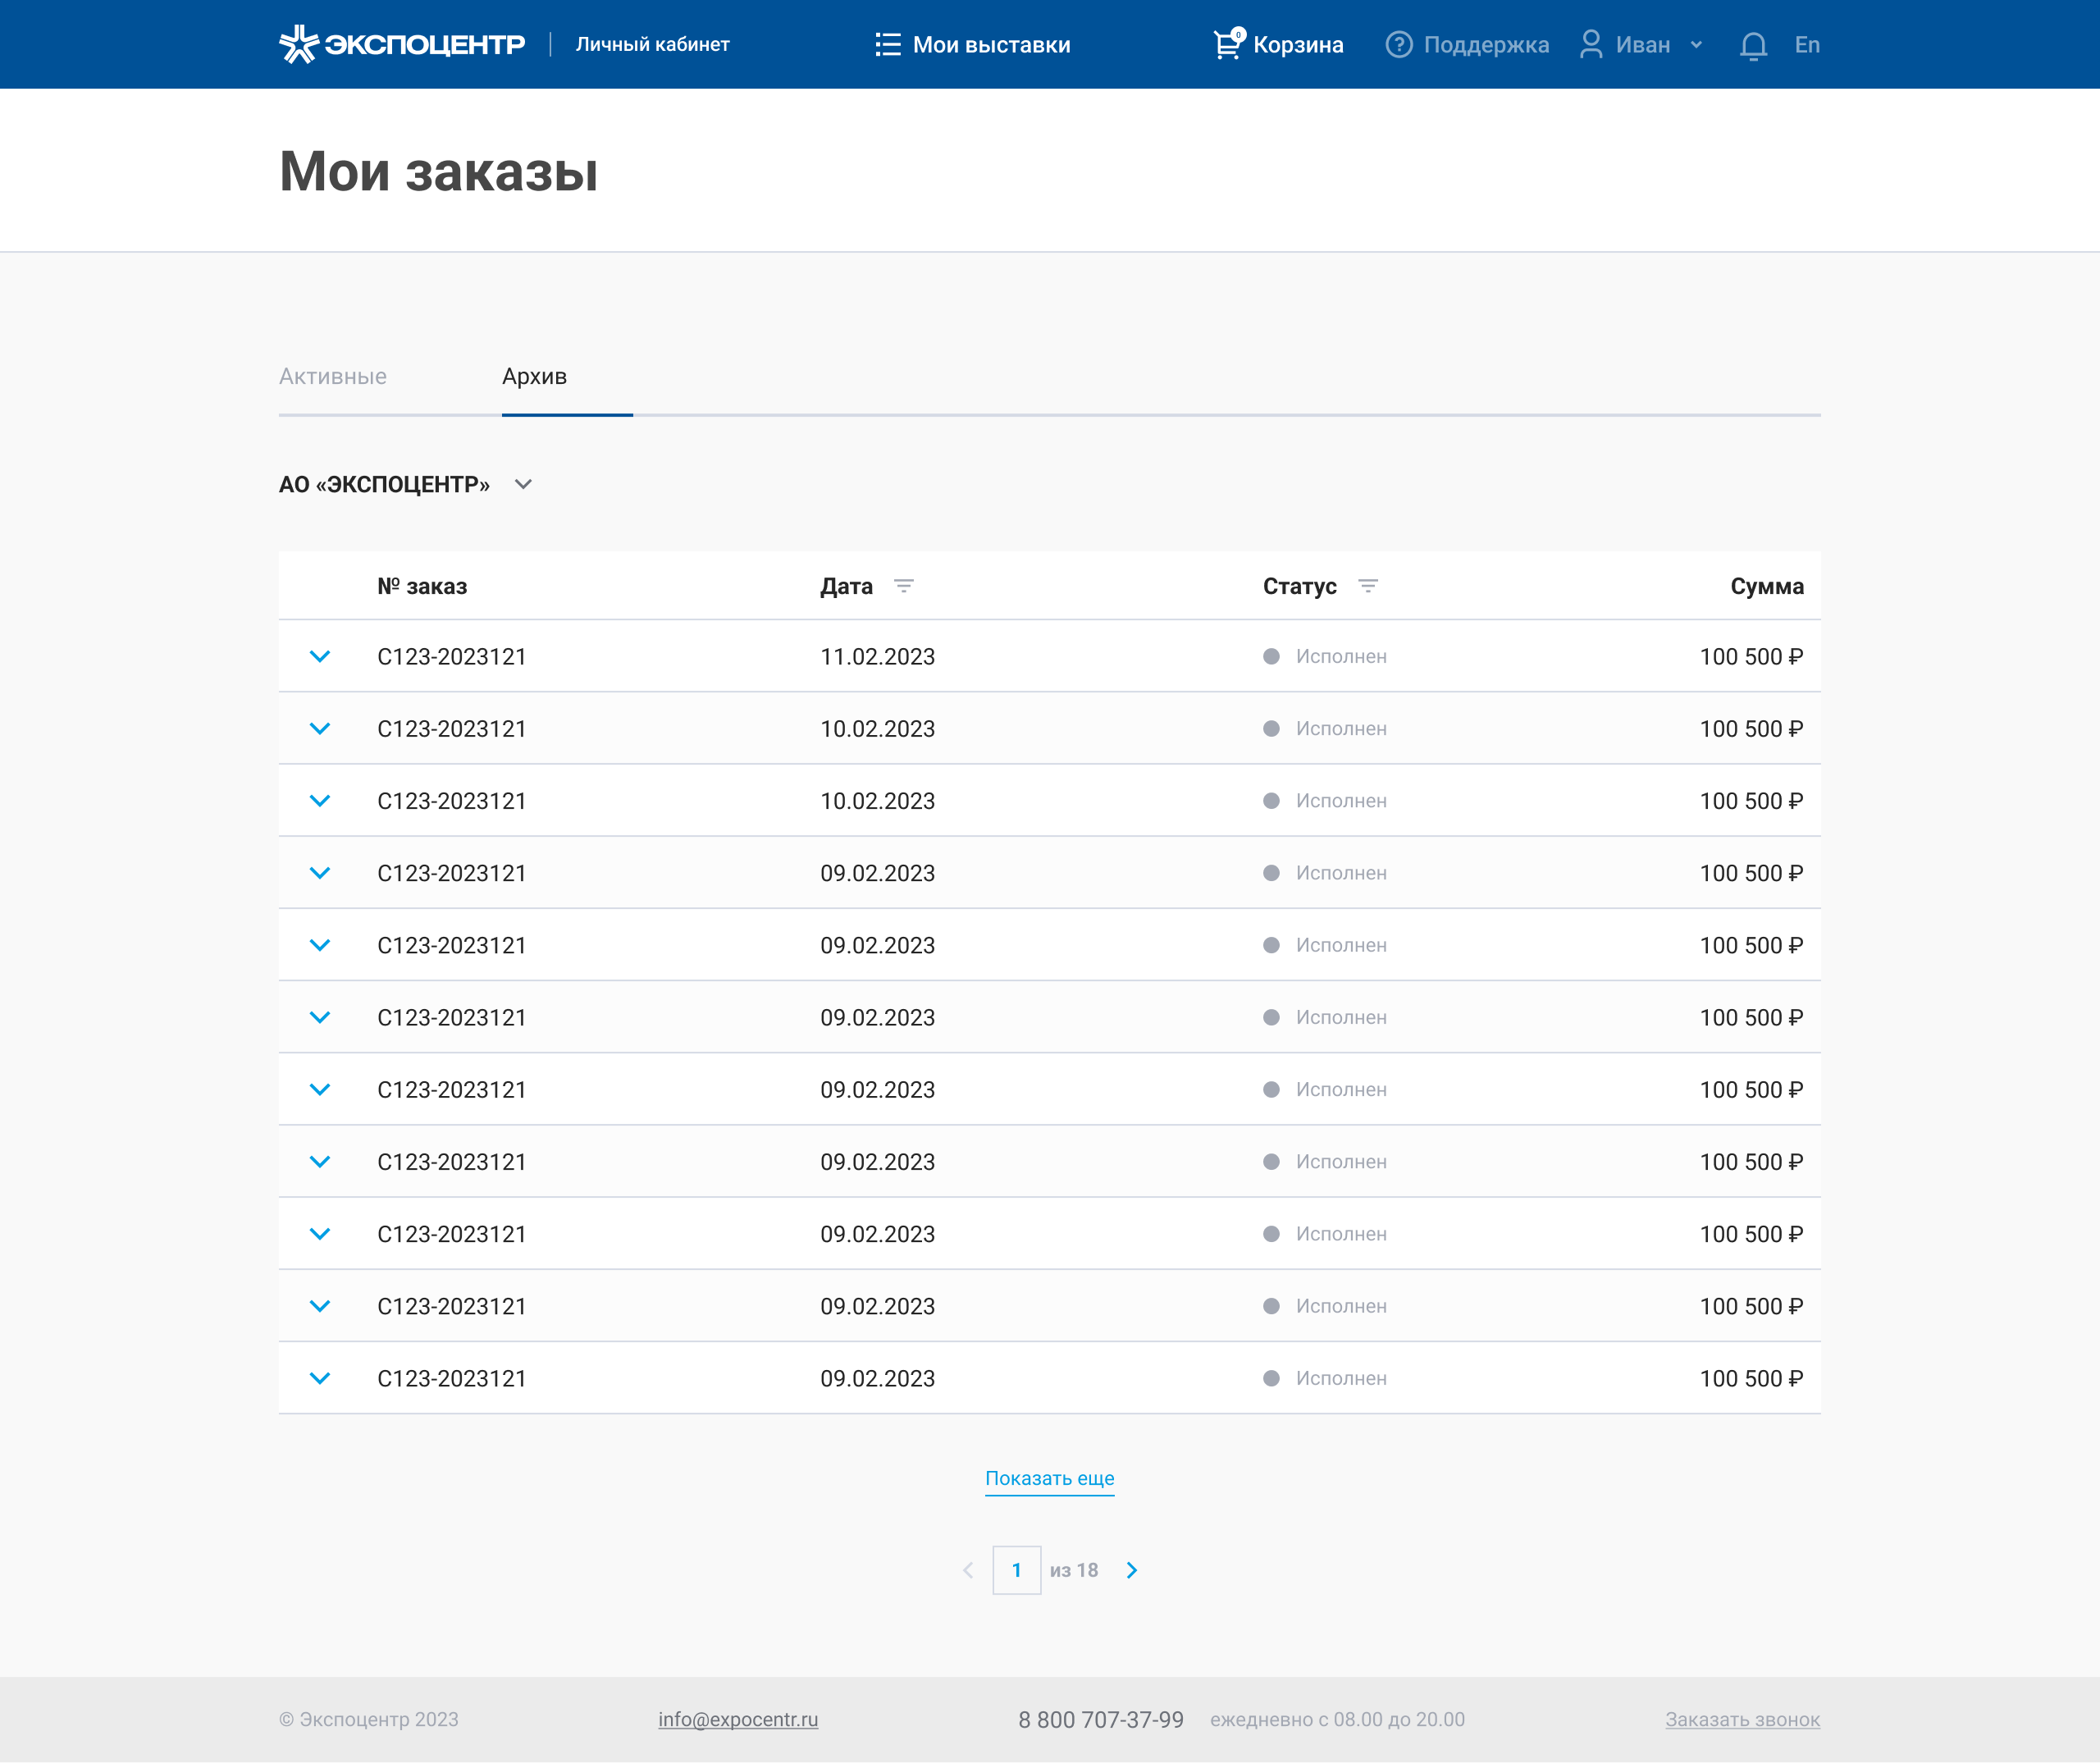Expand the order dated 11.02.2023
Viewport: 2100px width, 1763px height.
(320, 656)
